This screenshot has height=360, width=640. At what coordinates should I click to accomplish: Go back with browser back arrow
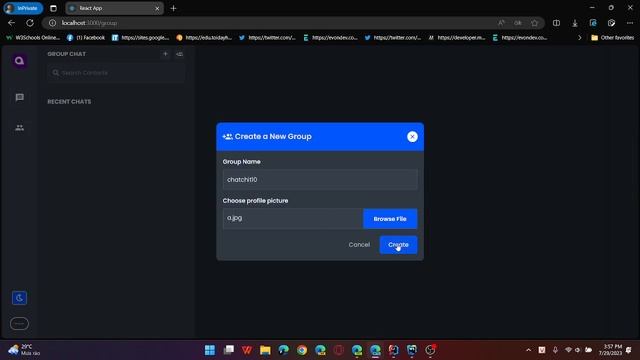coord(11,23)
